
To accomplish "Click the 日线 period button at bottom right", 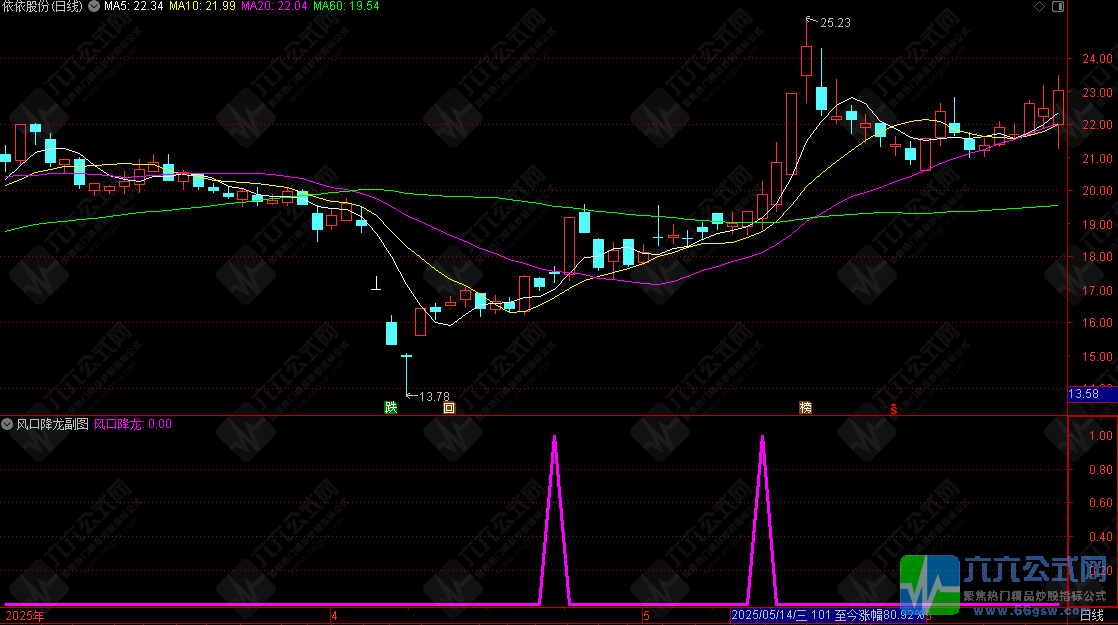I will click(x=1092, y=615).
